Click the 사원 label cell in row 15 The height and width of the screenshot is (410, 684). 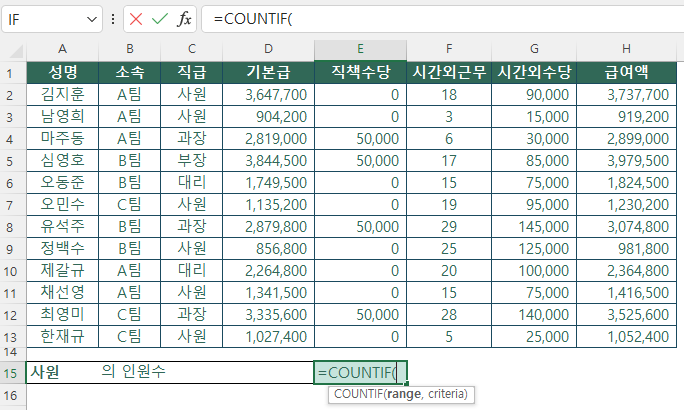pyautogui.click(x=62, y=372)
